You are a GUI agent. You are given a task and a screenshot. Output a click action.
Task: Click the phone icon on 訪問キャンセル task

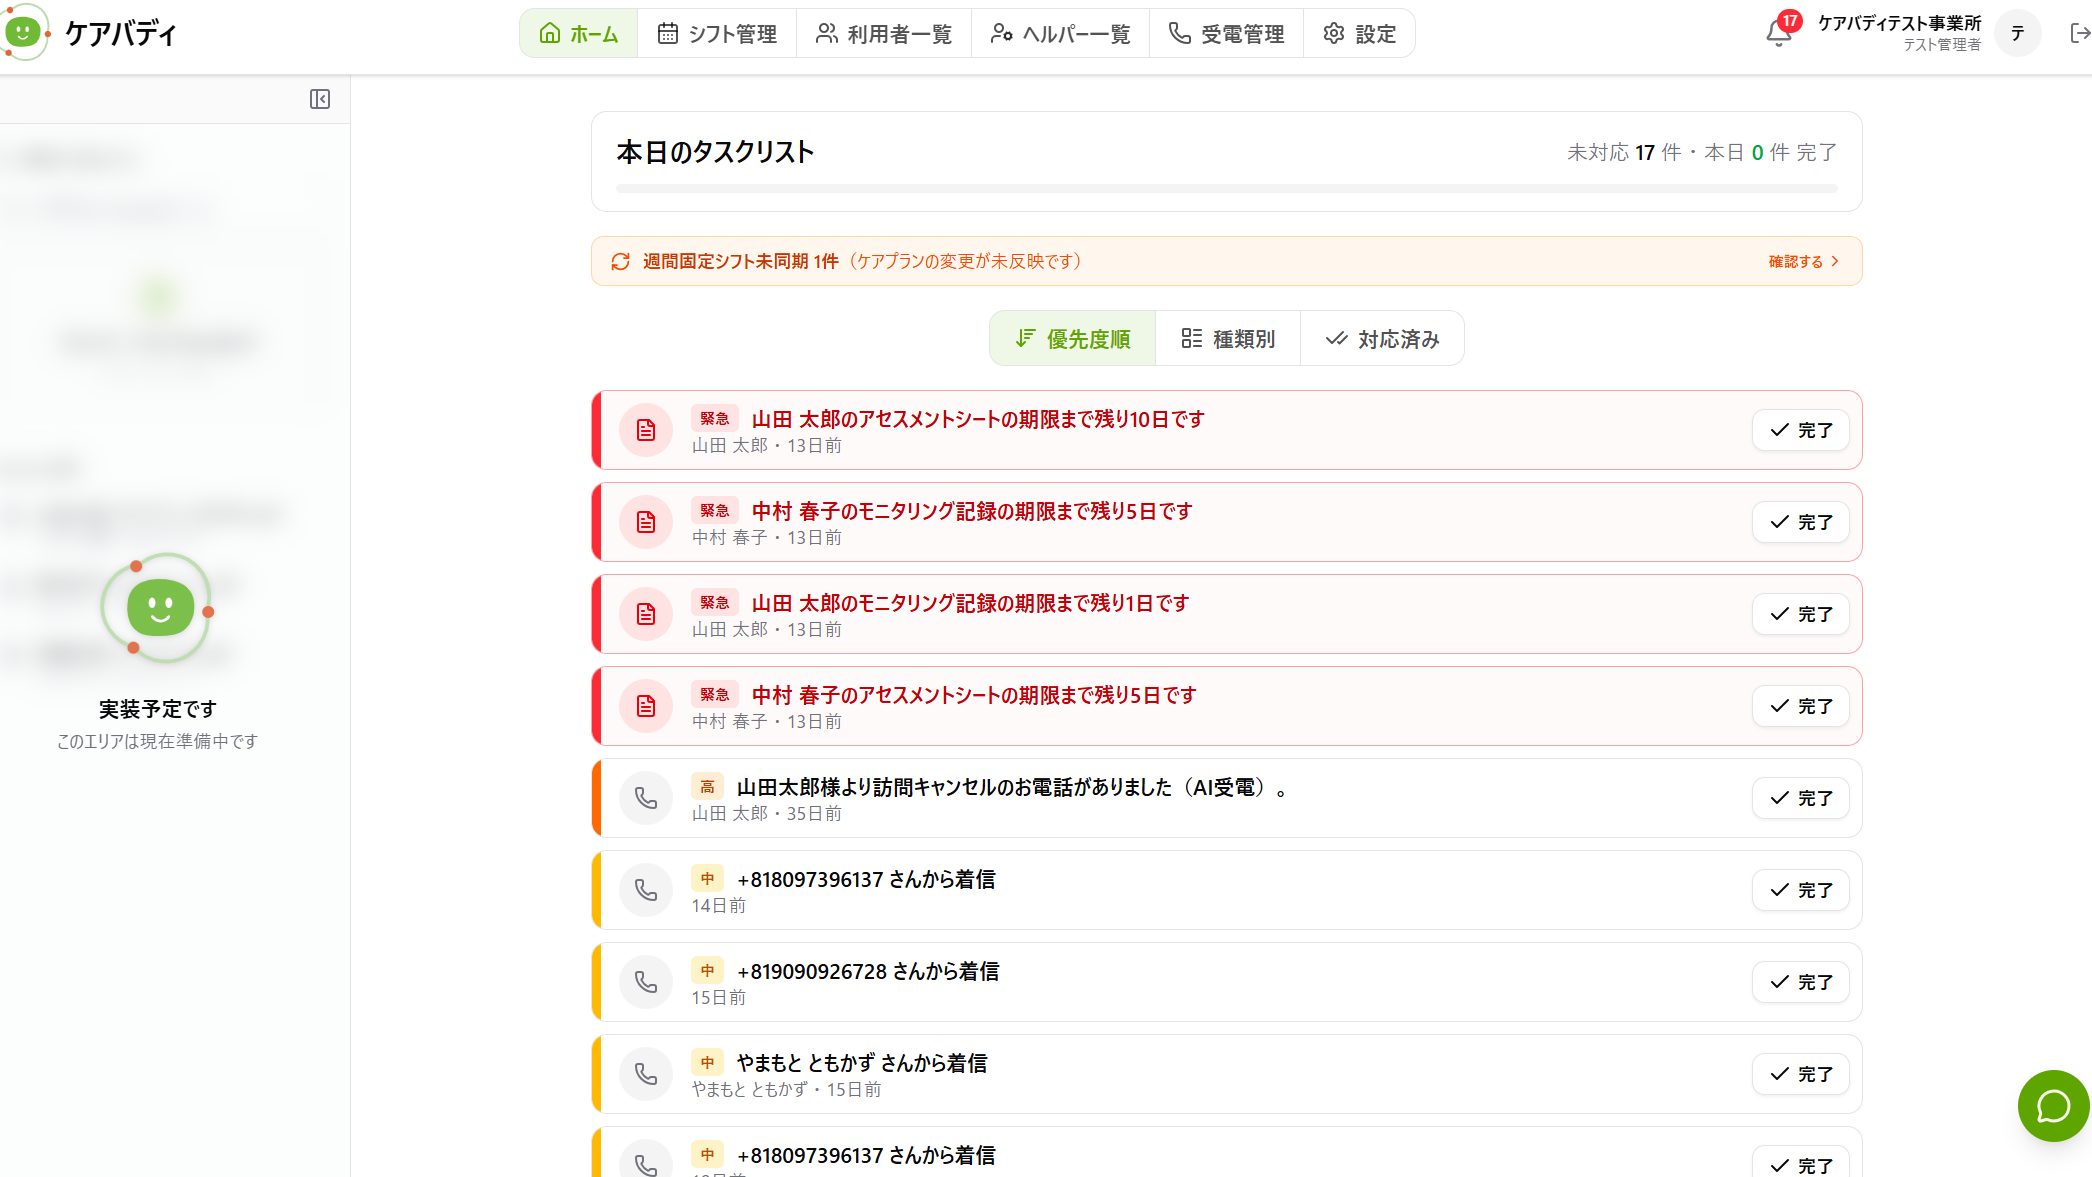click(x=646, y=798)
